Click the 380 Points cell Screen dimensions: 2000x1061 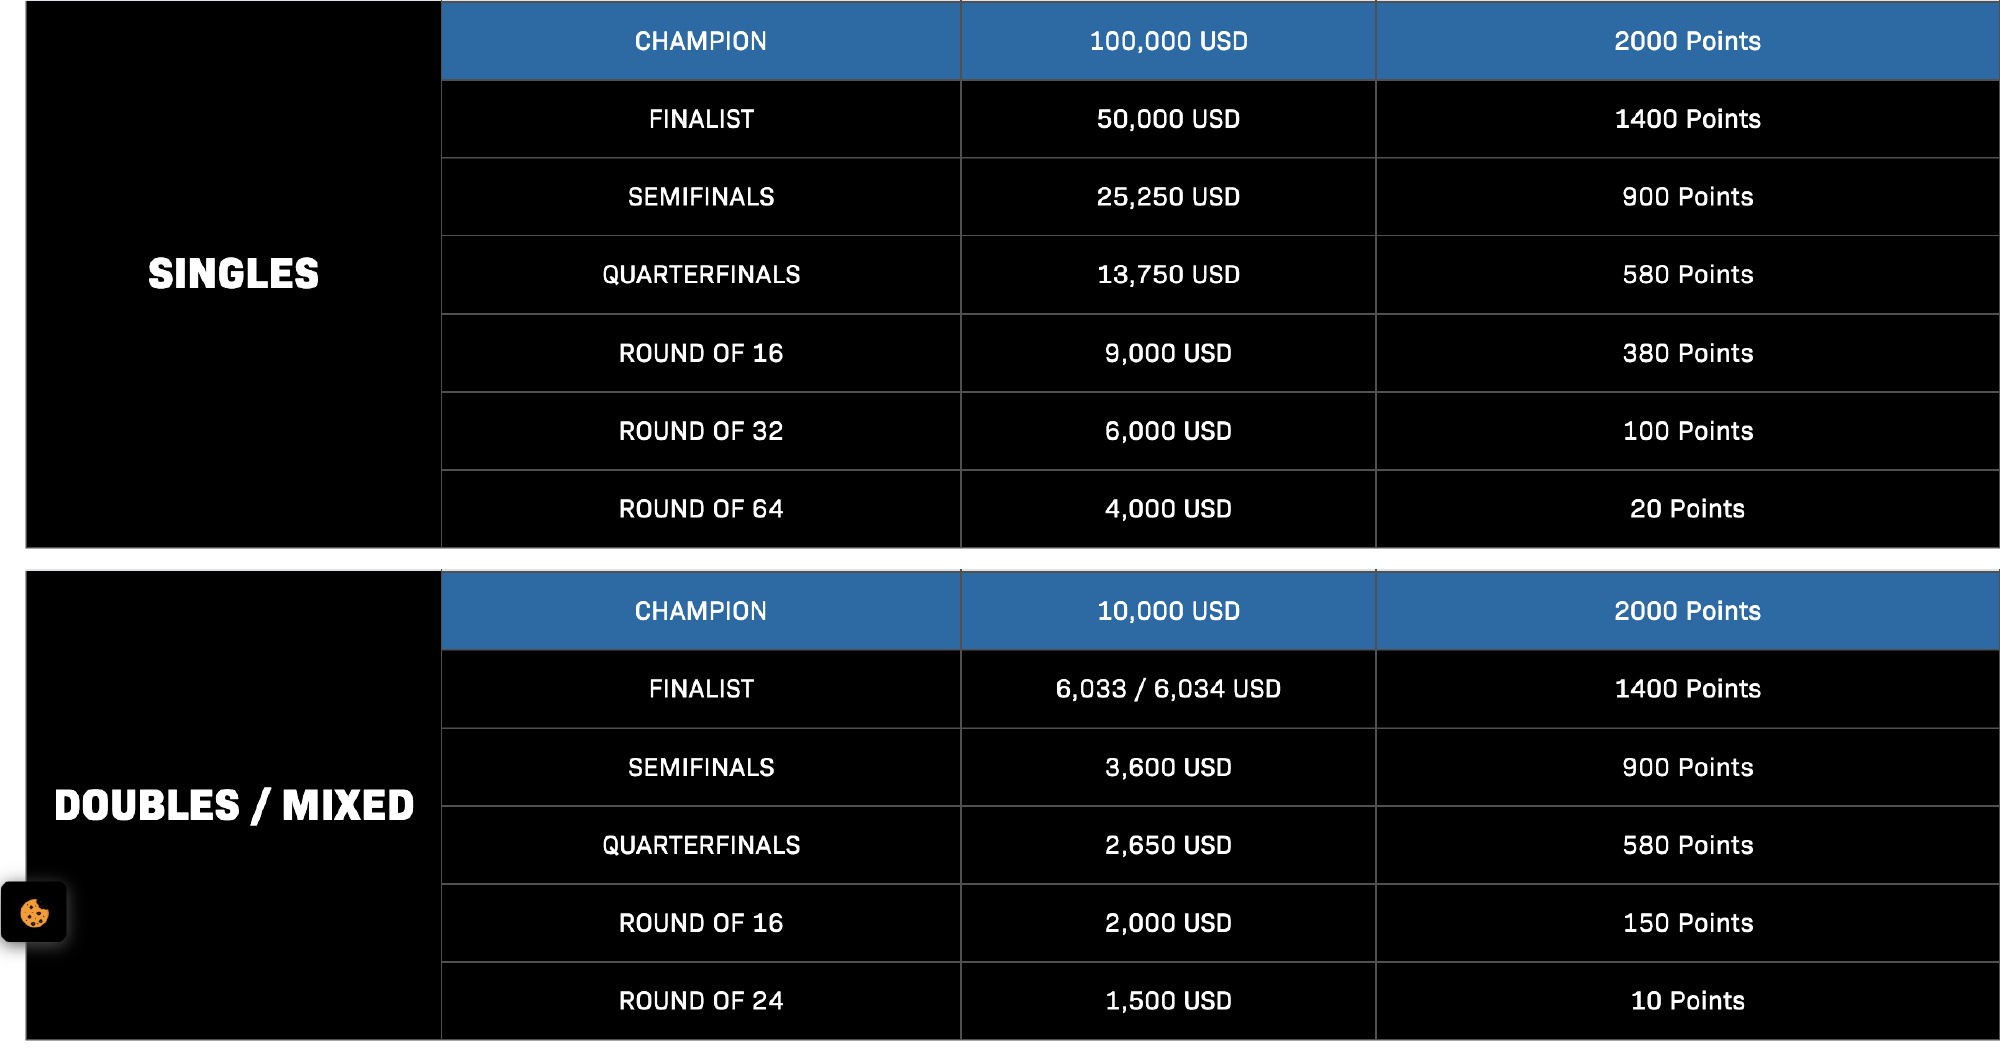[x=1687, y=353]
